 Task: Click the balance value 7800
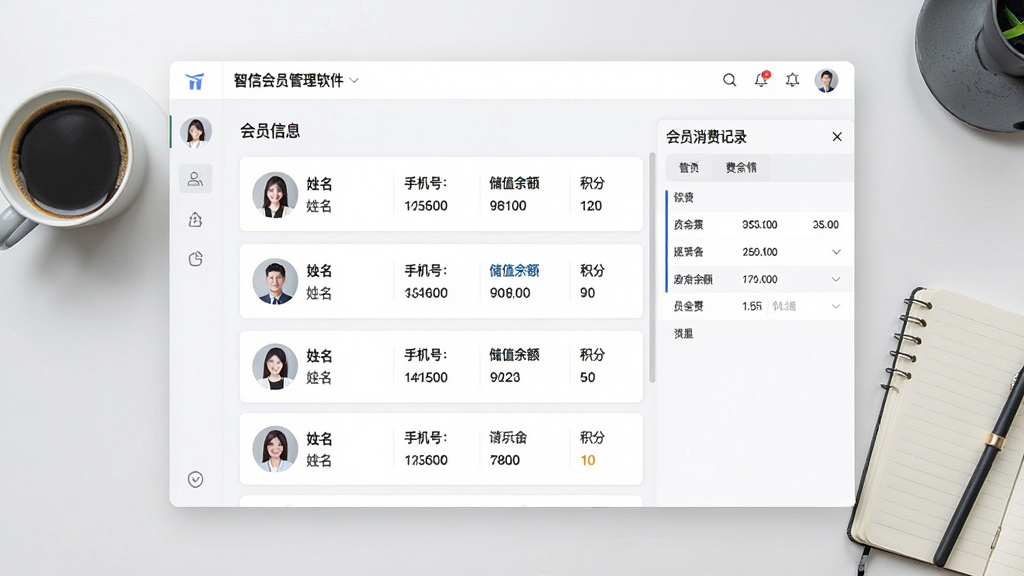click(505, 460)
